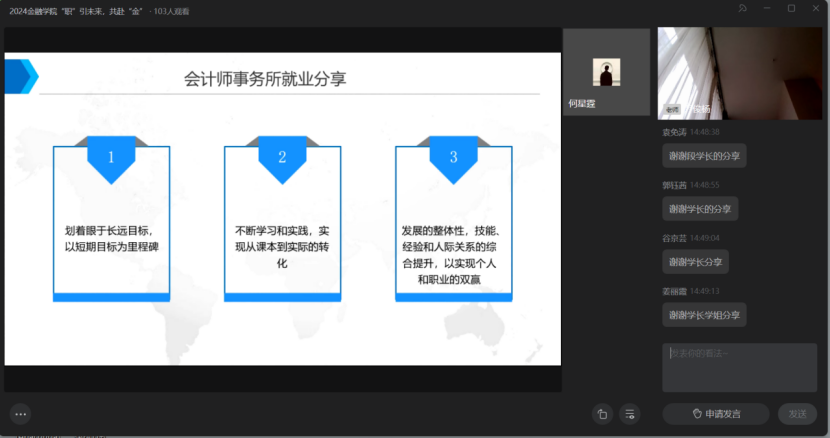This screenshot has width=830, height=438.
Task: Click the hand icon on 申请发言 button
Action: 697,414
